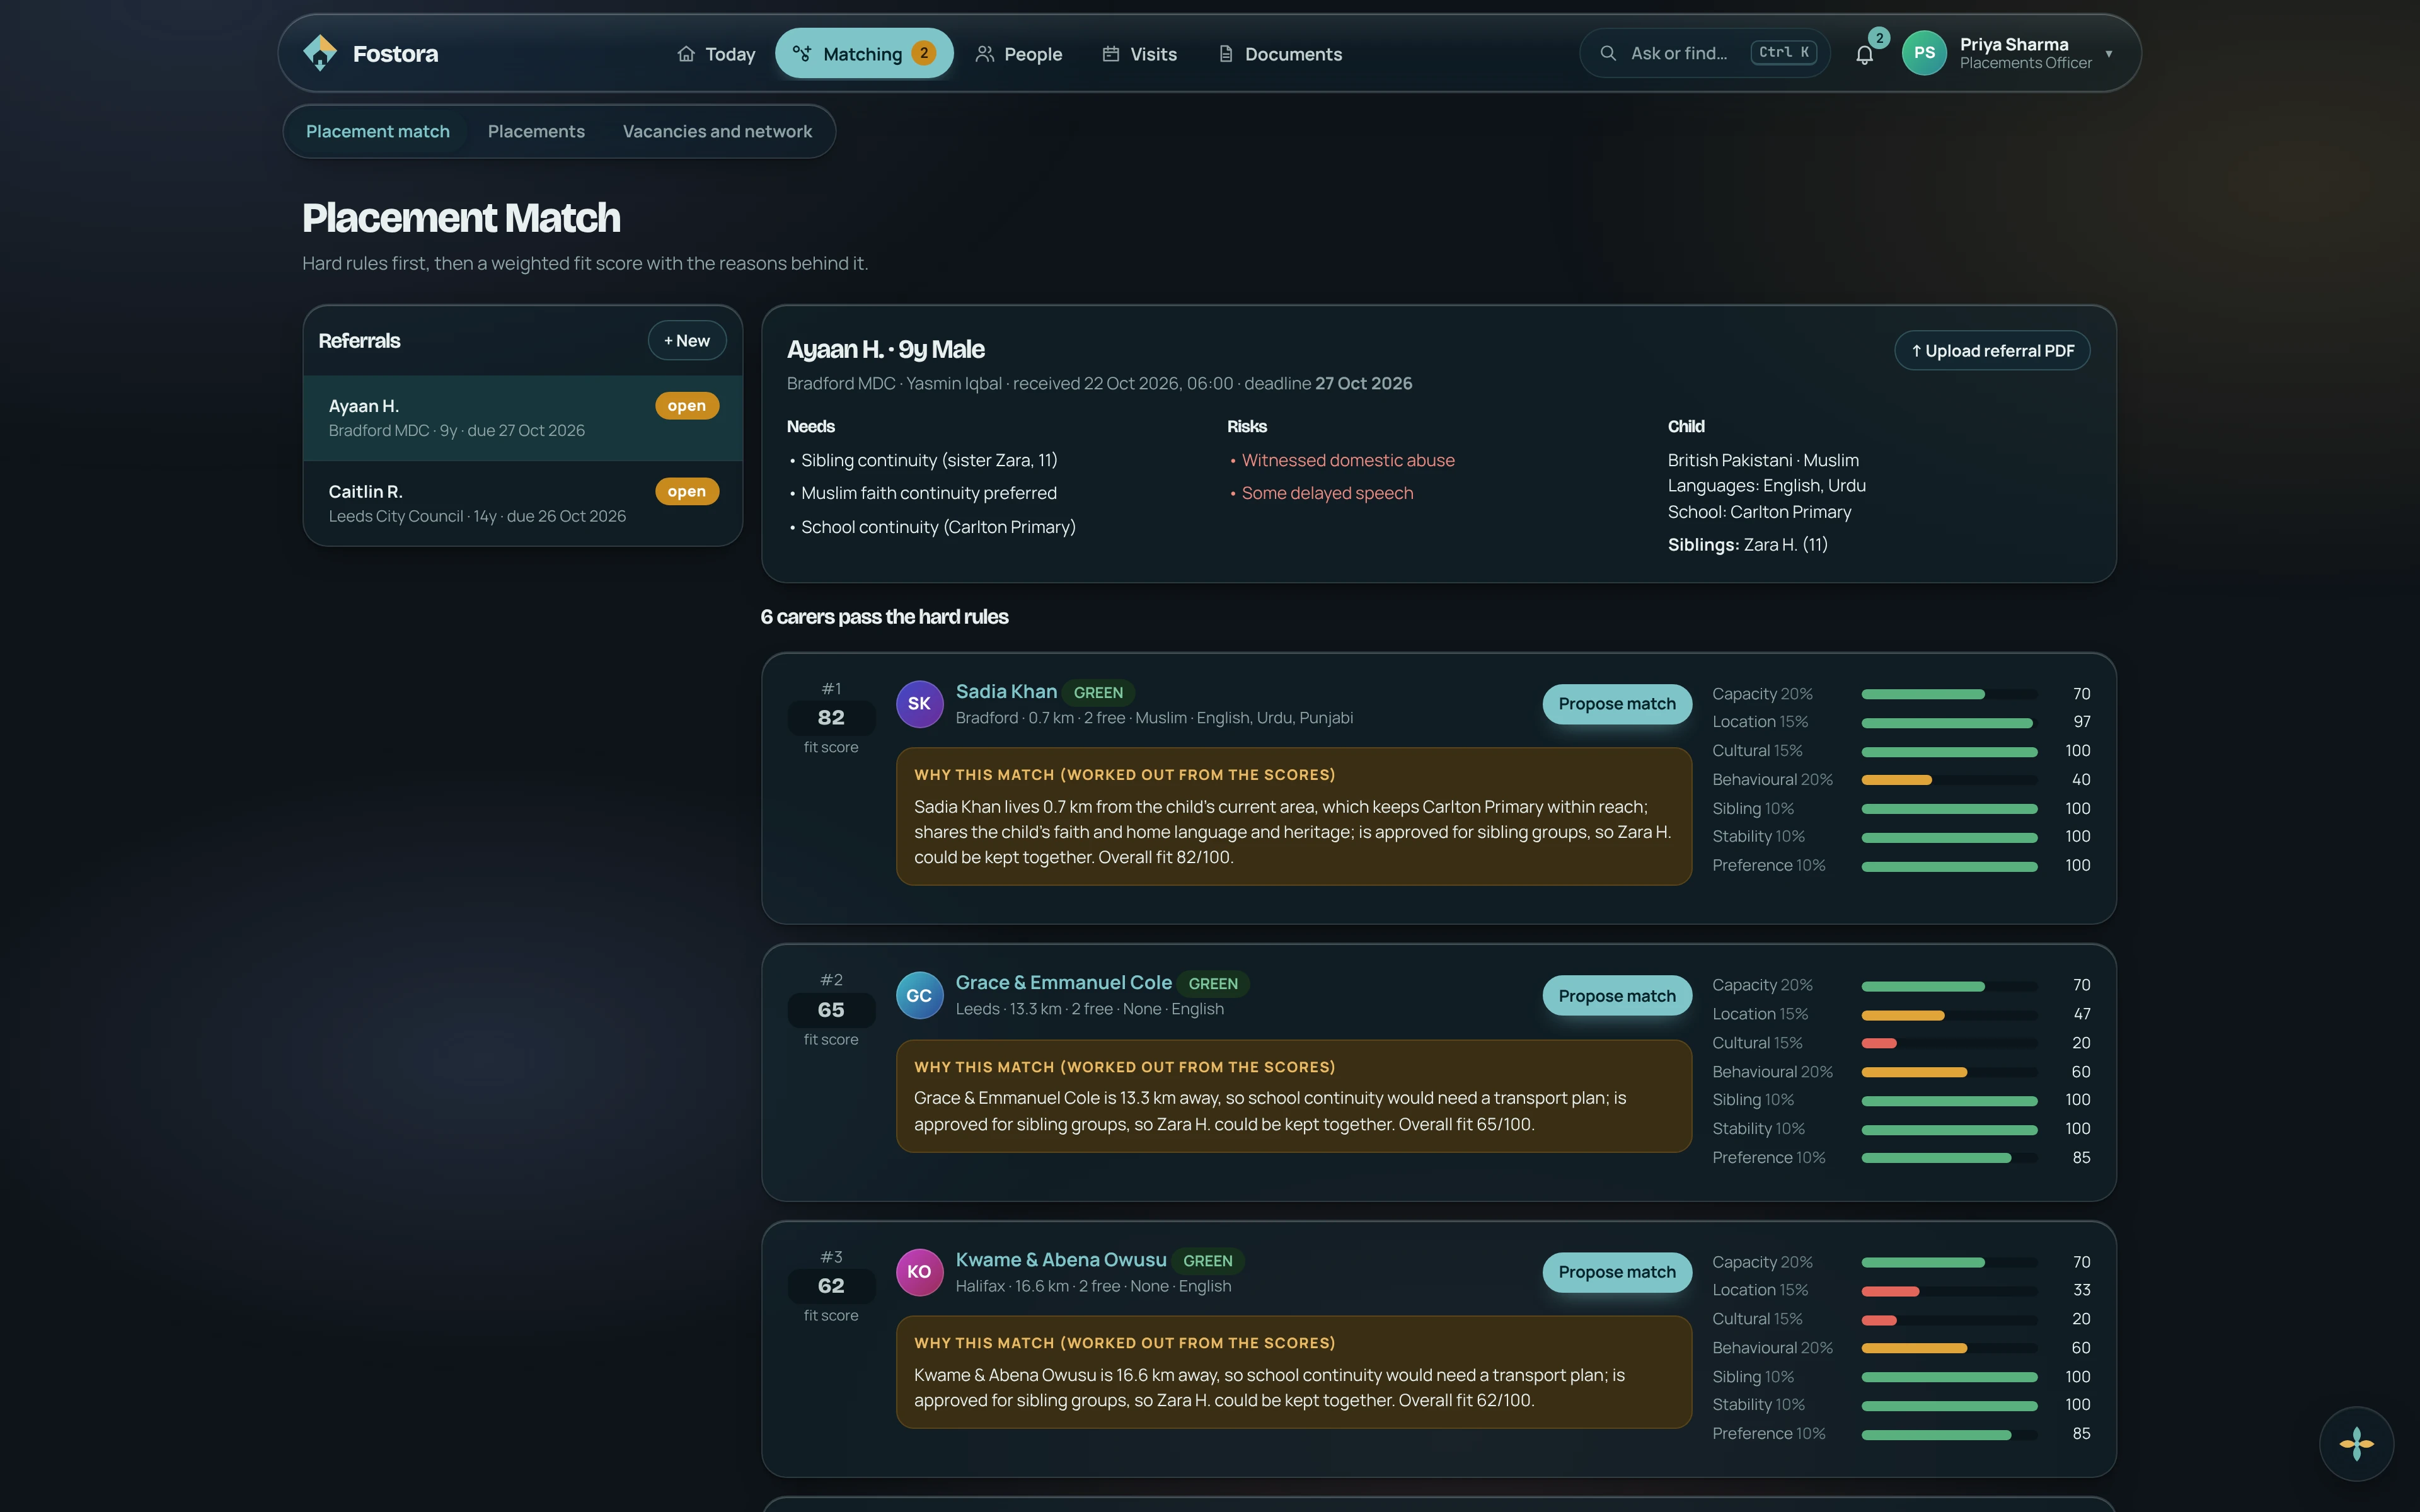
Task: Propose match for Sadia Khan
Action: tap(1617, 704)
